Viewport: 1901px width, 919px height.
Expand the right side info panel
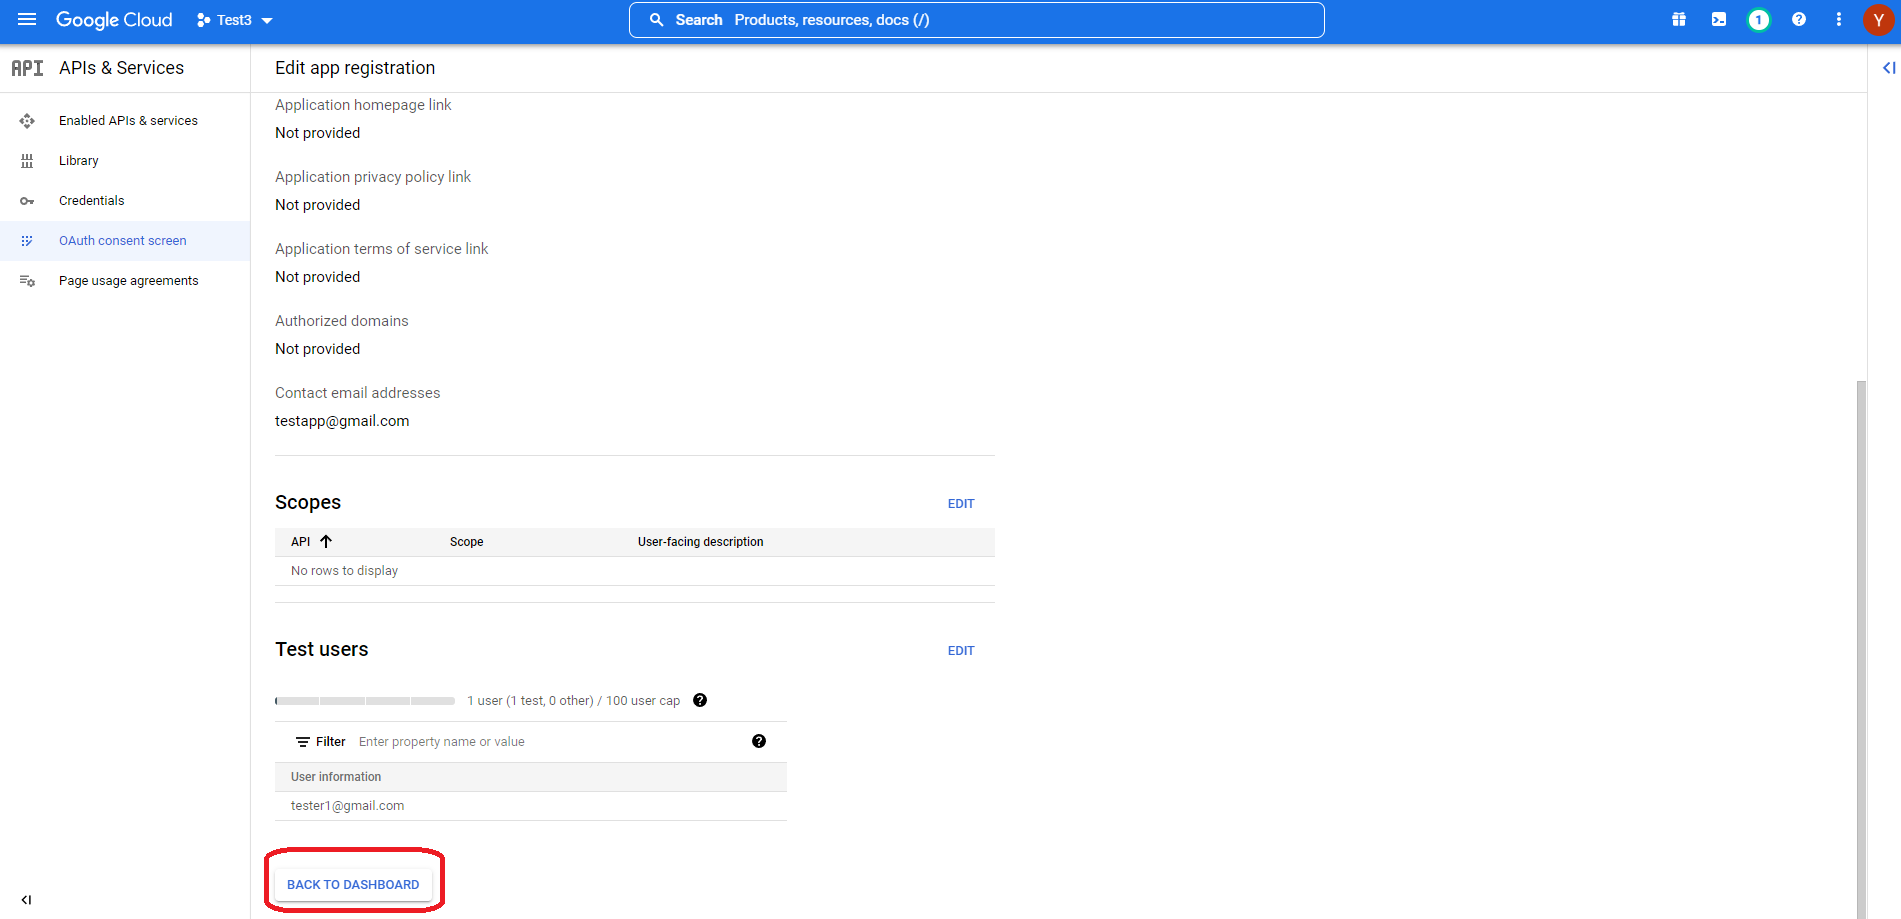tap(1888, 68)
